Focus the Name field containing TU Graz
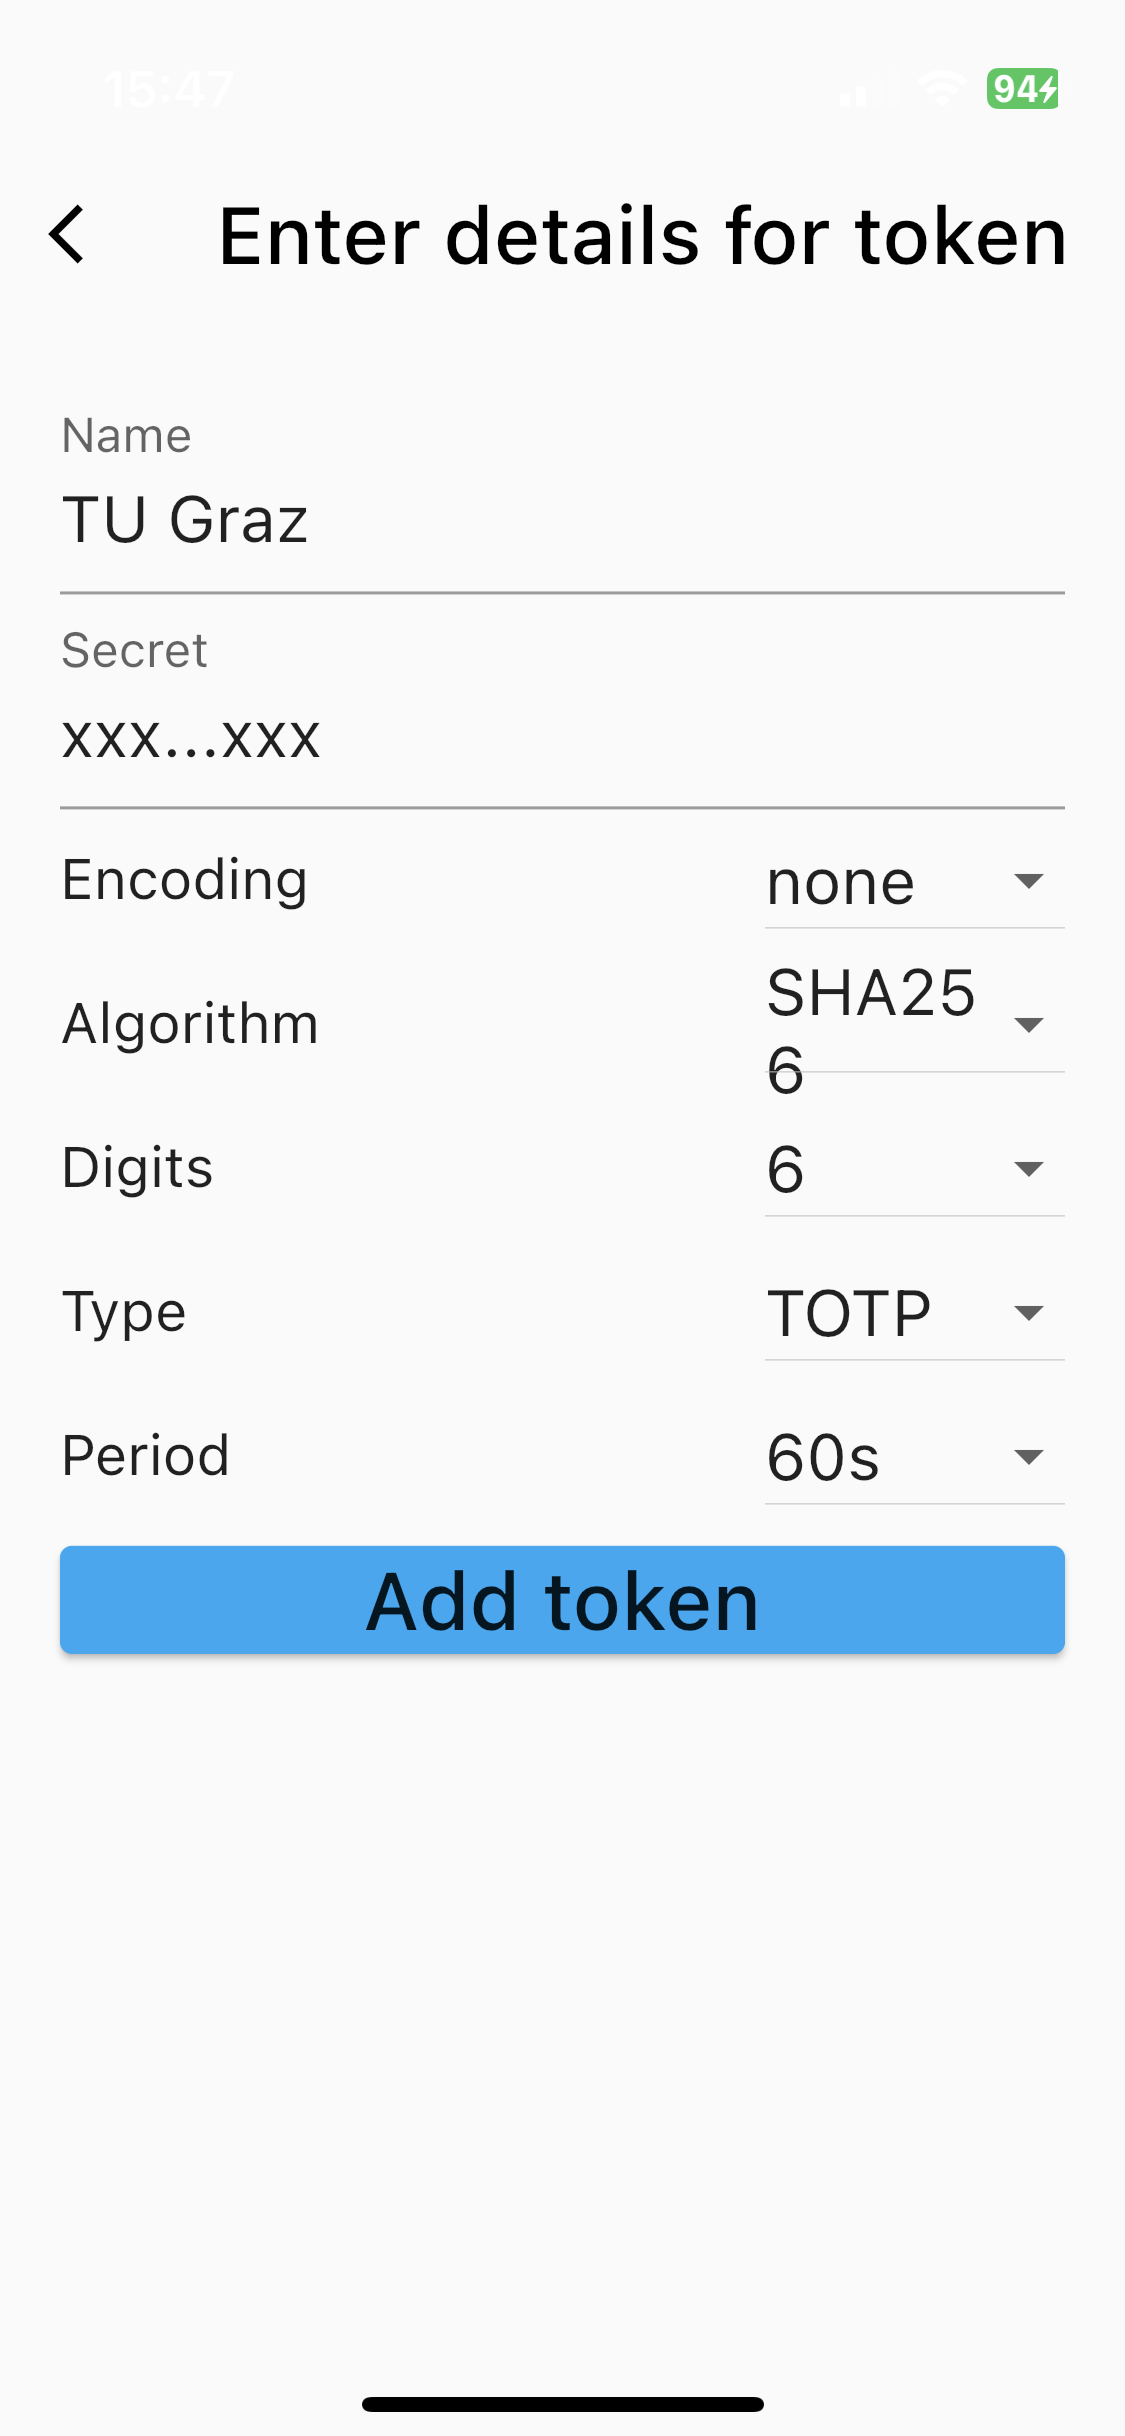The height and width of the screenshot is (2436, 1125). [562, 500]
